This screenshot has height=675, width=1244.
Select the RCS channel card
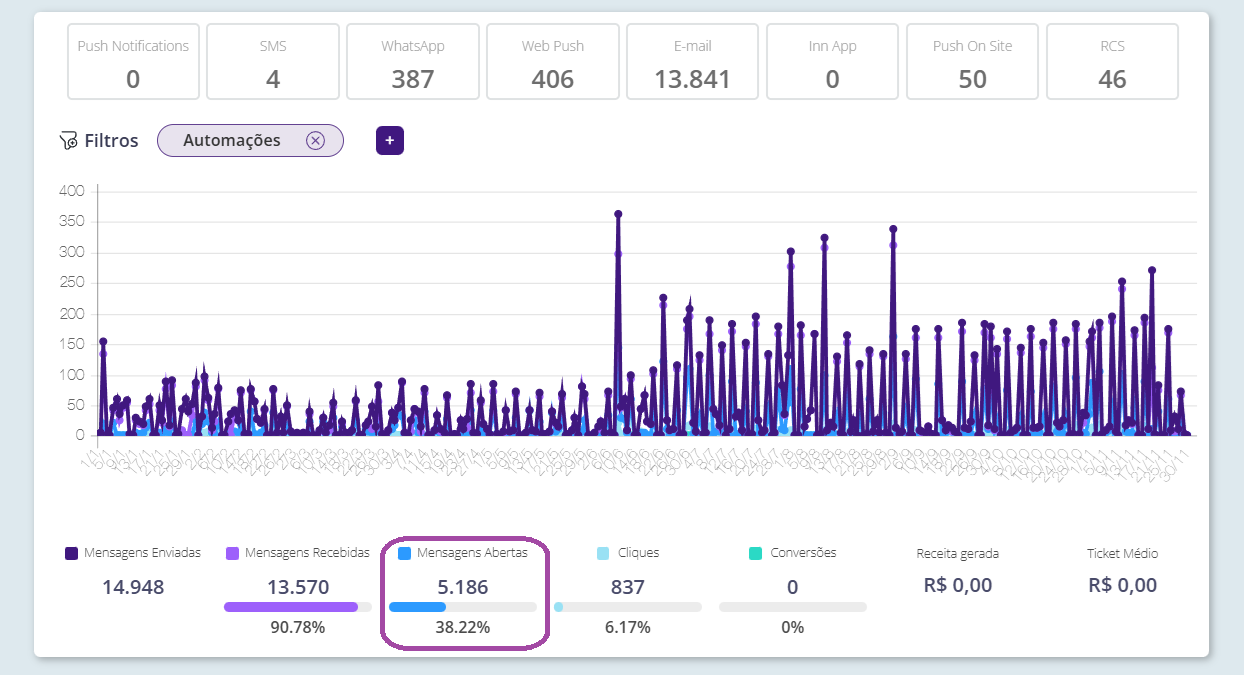click(1112, 62)
